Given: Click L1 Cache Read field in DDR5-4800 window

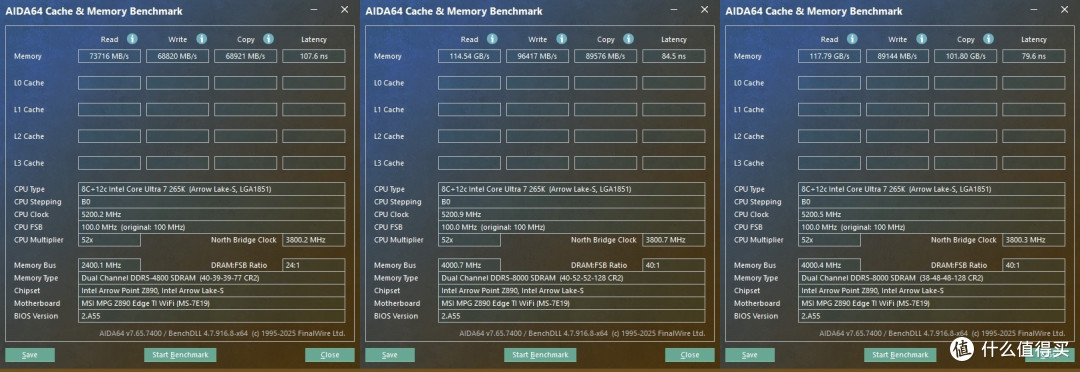Looking at the screenshot, I should pos(109,110).
